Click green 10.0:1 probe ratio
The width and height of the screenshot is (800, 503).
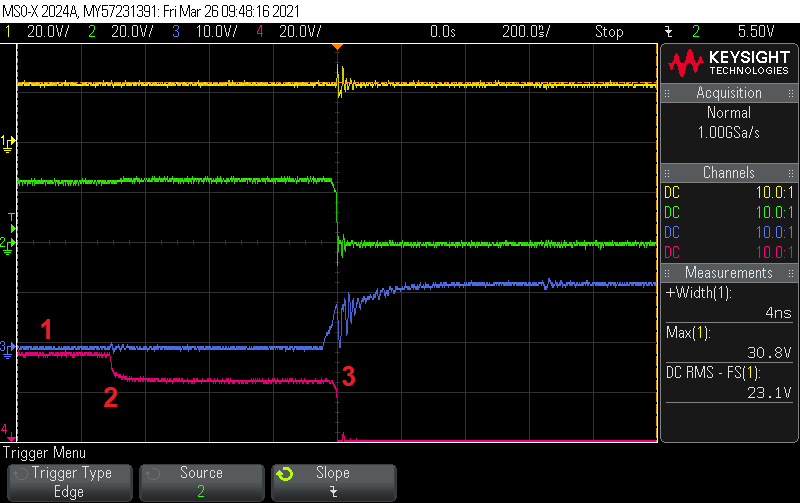[774, 213]
